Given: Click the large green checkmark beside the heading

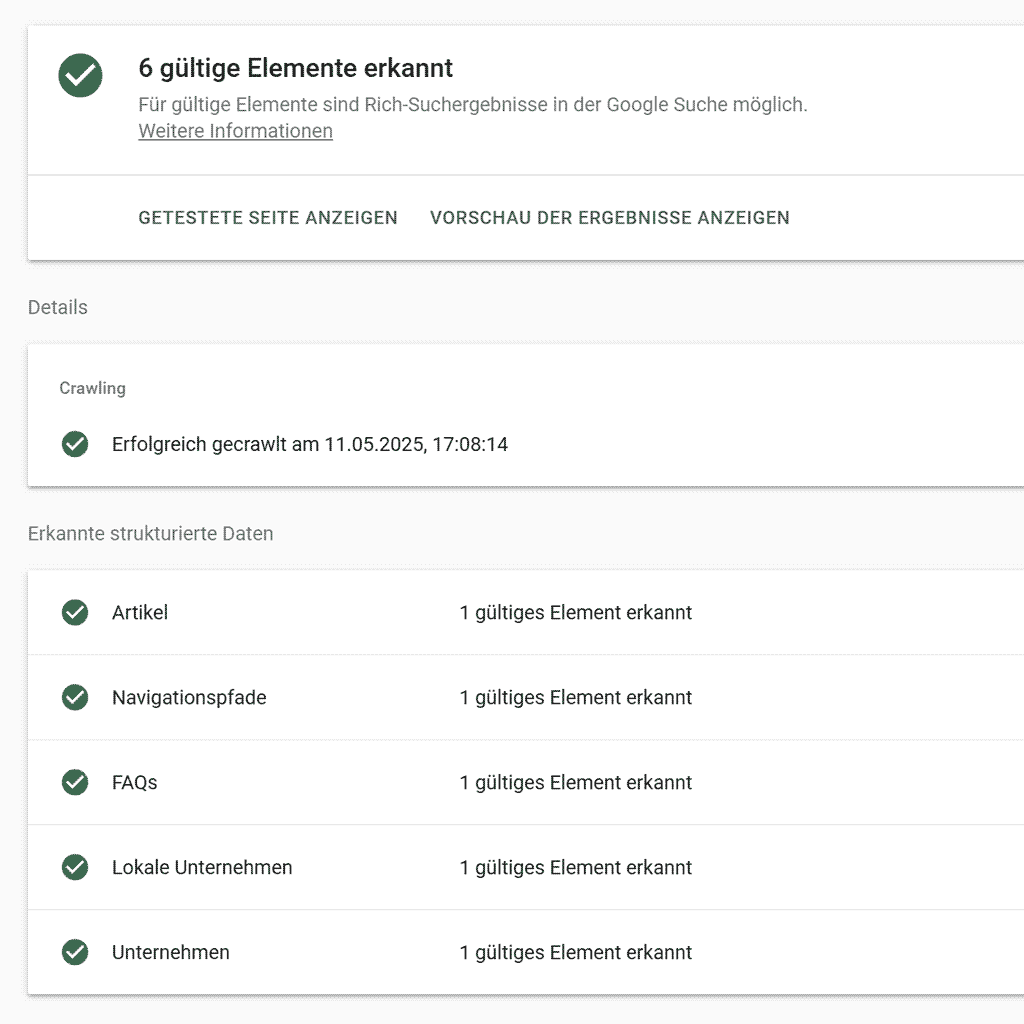Looking at the screenshot, I should 80,76.
